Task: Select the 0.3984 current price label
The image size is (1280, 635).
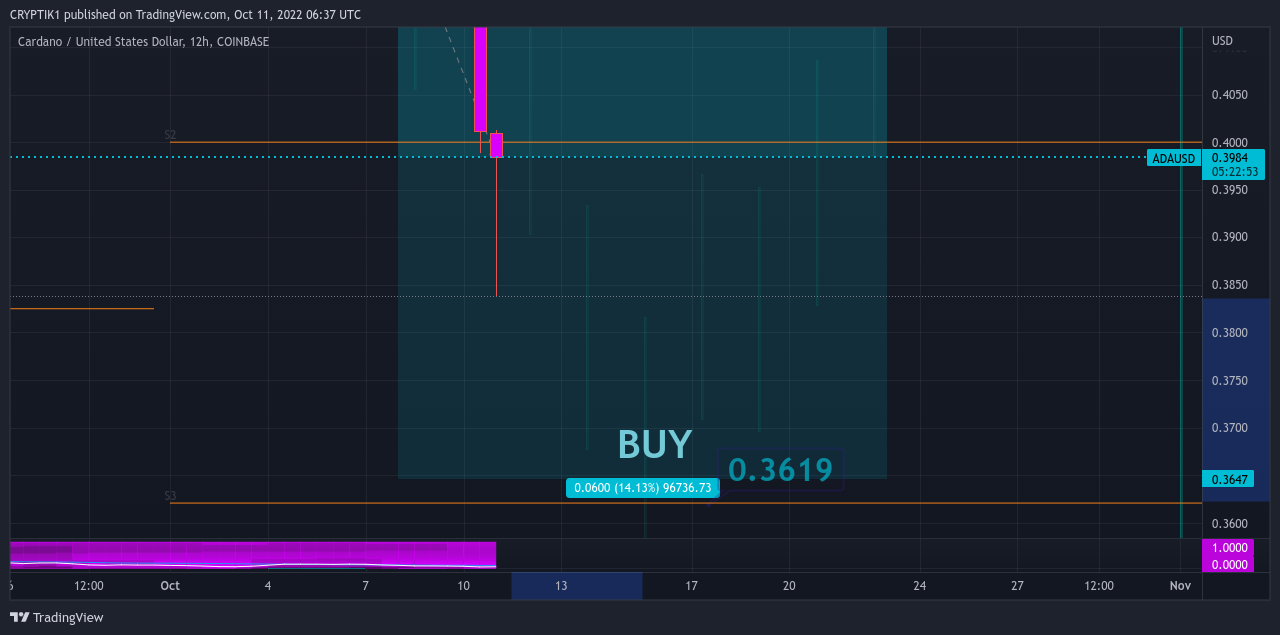Action: (1229, 157)
